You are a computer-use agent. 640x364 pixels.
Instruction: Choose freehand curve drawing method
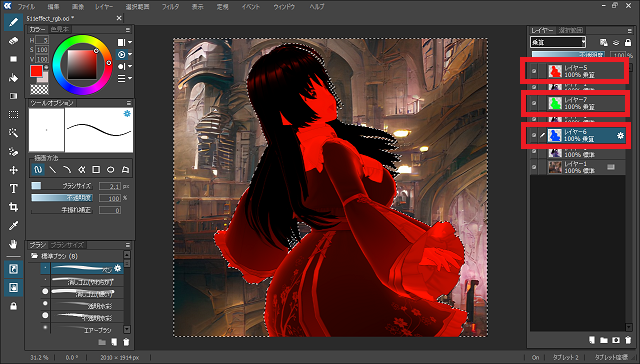(x=38, y=169)
